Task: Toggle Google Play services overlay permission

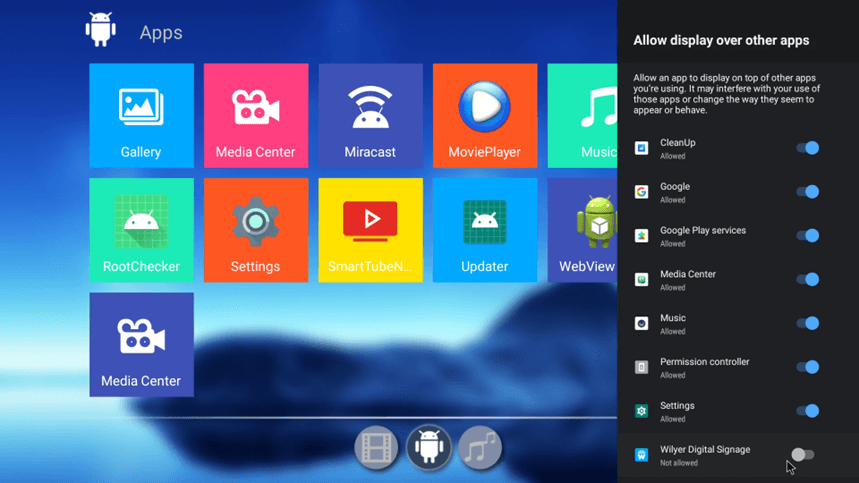Action: pos(808,235)
